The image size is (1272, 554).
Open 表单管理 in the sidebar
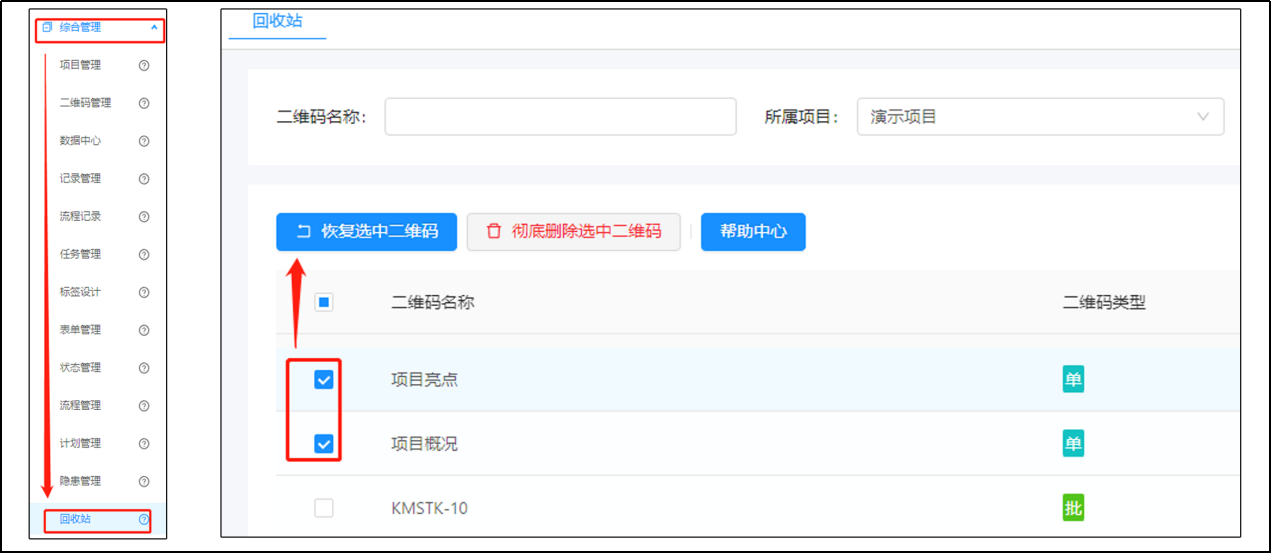click(80, 330)
